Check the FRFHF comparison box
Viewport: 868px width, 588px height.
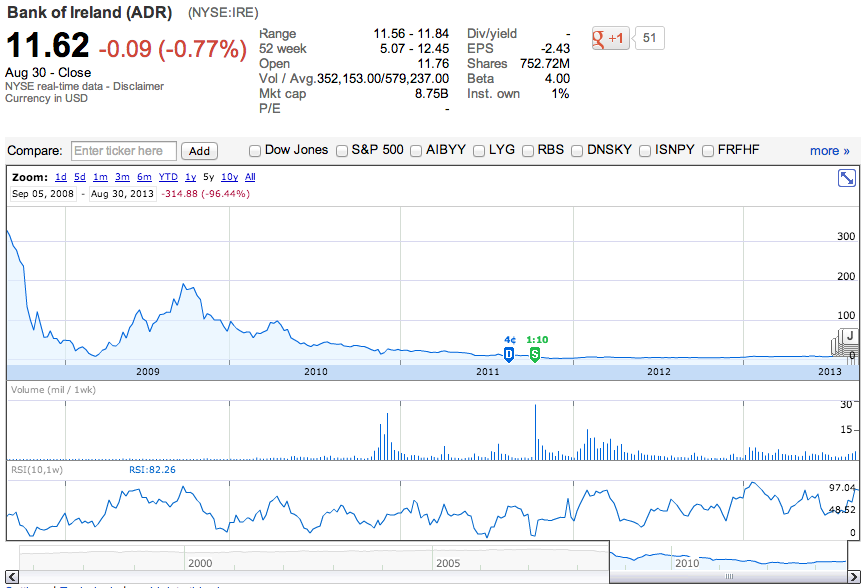(707, 151)
